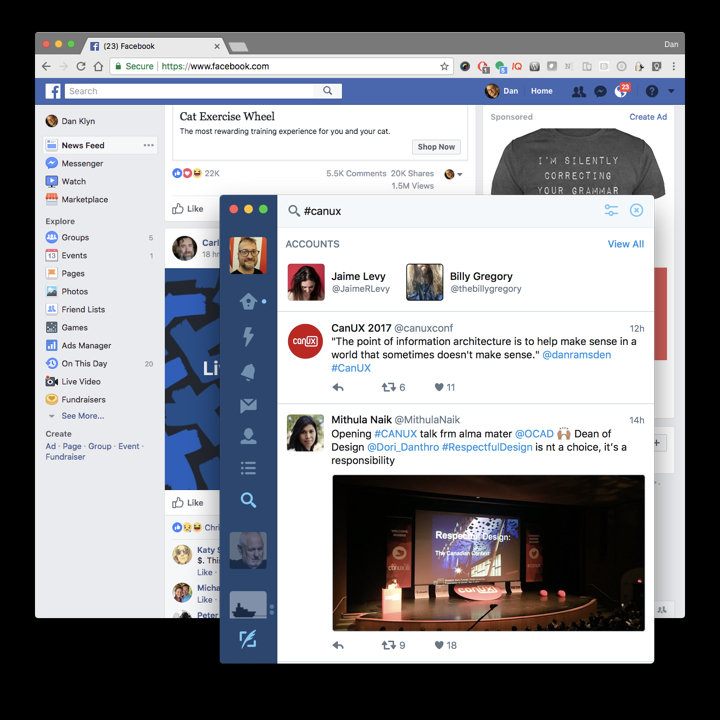Reply to the CanUX 2017 tweet

[338, 387]
